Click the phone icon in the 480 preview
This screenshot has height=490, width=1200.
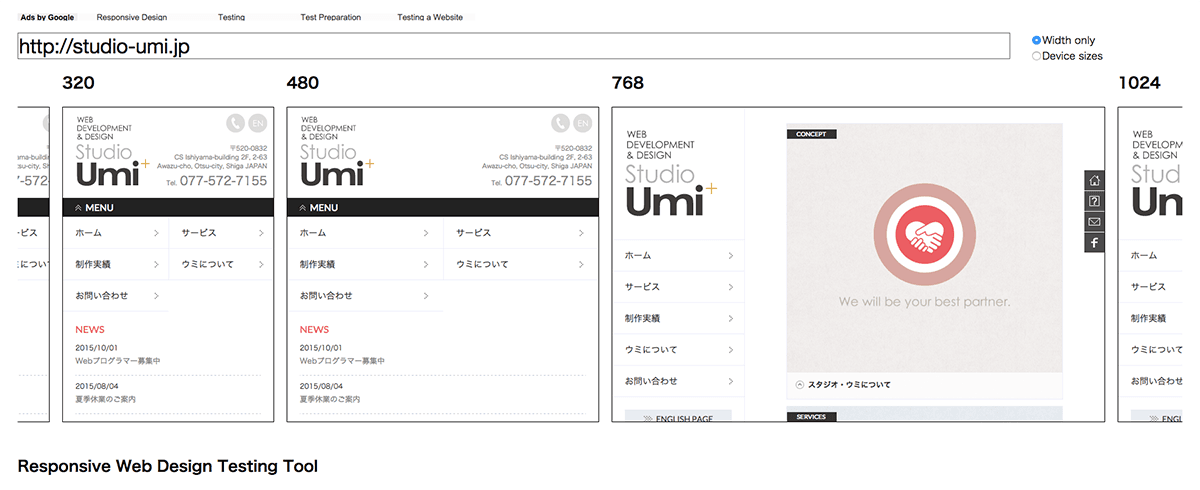[560, 124]
